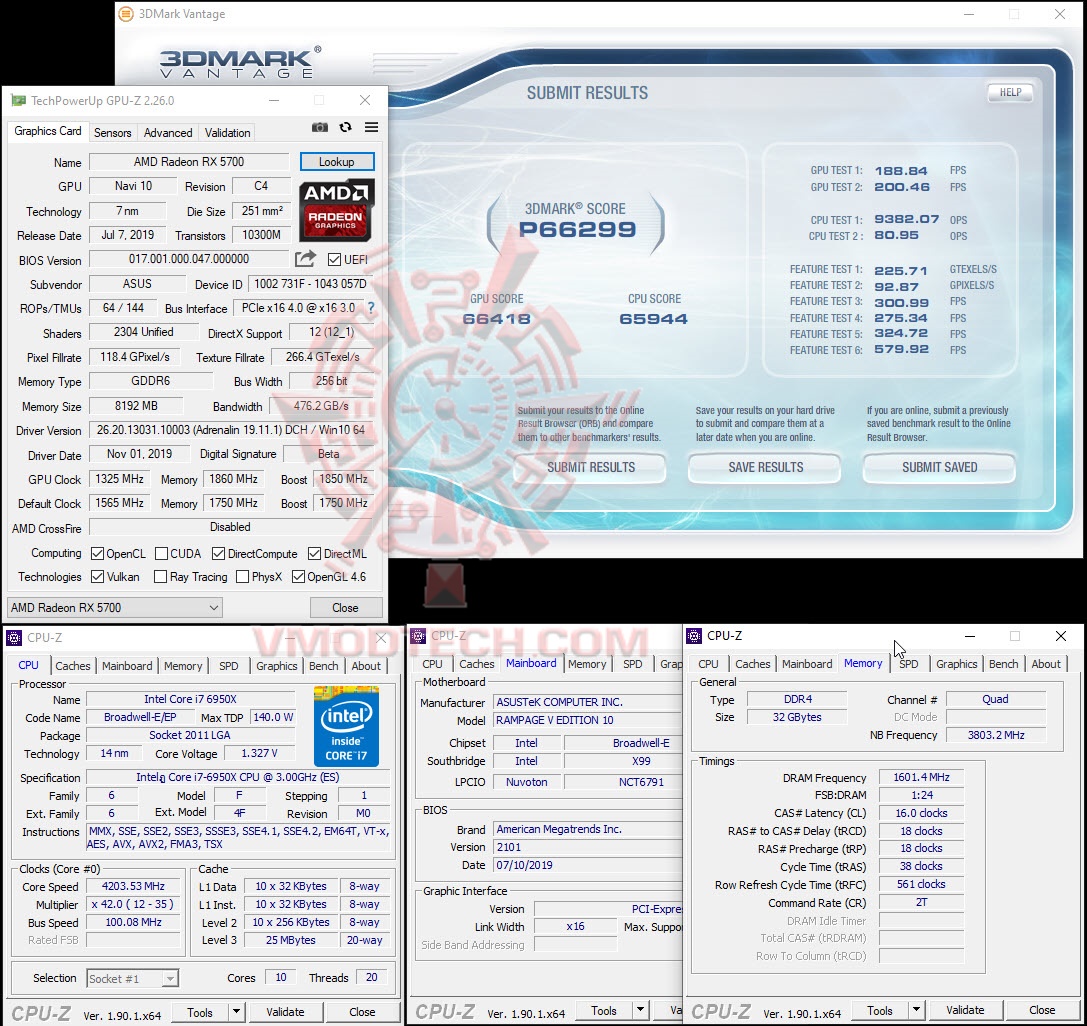
Task: Toggle the Ray Tracing checkbox
Action: [160, 577]
